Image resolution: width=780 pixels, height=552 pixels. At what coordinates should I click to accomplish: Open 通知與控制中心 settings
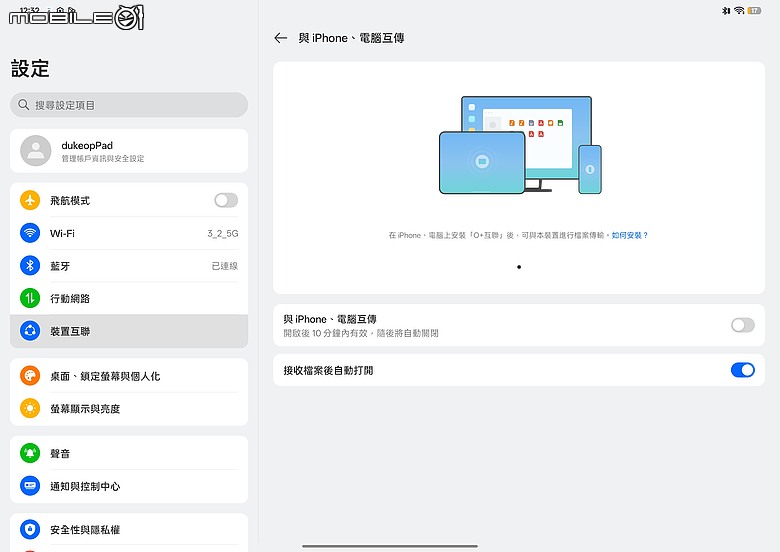(129, 486)
